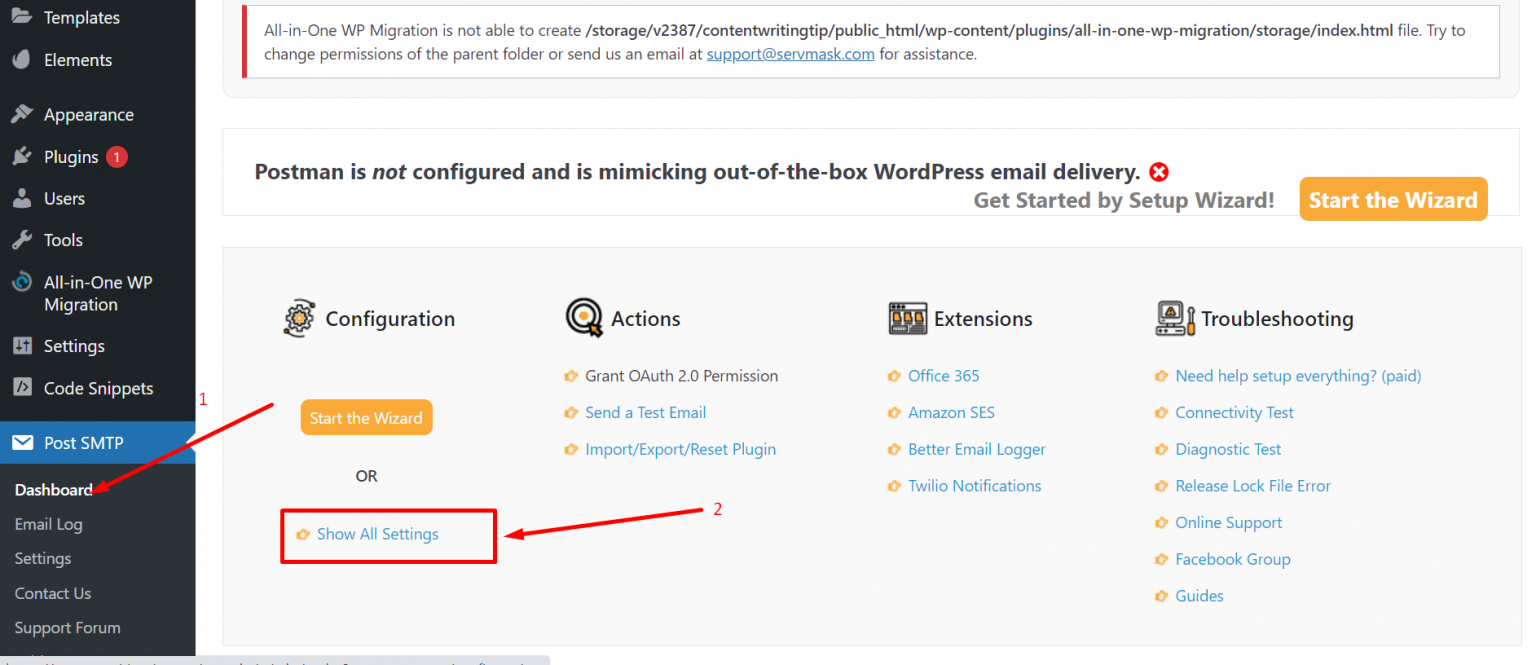Click the Users sidebar icon
The width and height of the screenshot is (1536, 665).
pyautogui.click(x=22, y=198)
